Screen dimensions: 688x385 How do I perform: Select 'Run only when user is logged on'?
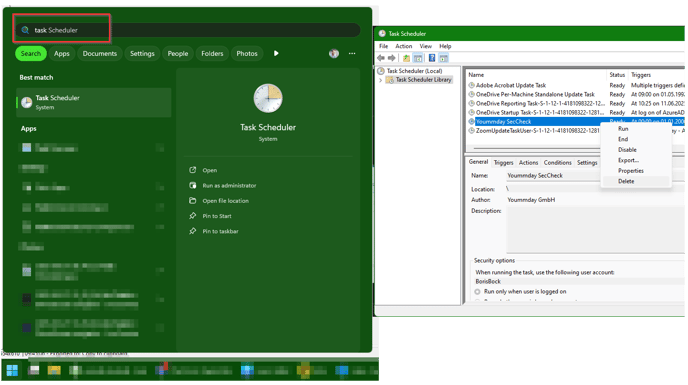(x=477, y=291)
